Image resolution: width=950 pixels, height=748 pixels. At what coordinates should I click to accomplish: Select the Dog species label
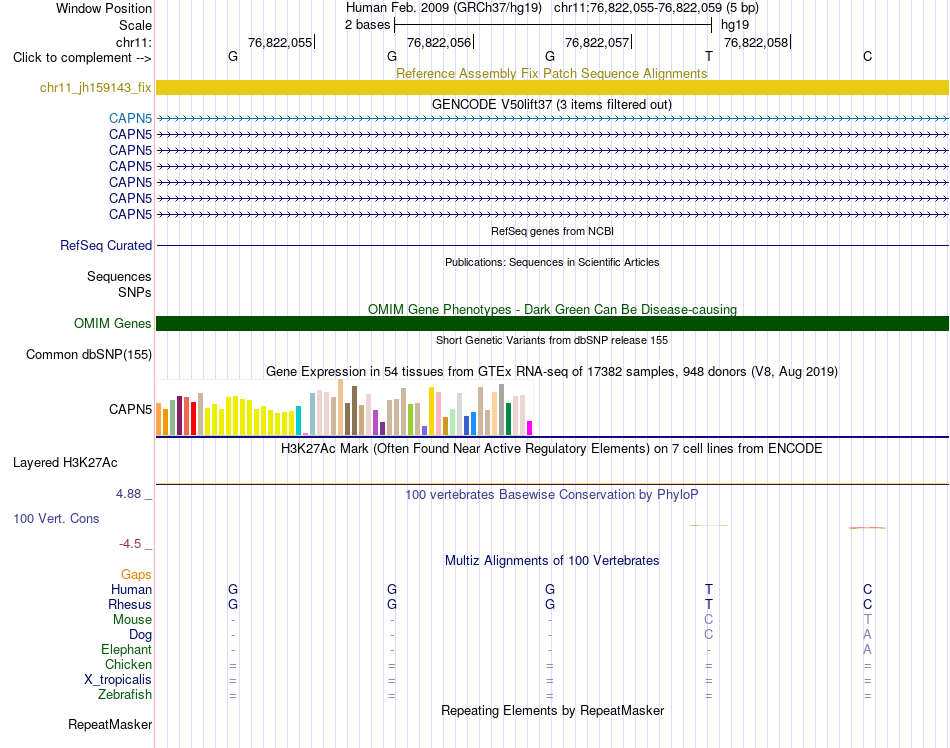(x=141, y=635)
